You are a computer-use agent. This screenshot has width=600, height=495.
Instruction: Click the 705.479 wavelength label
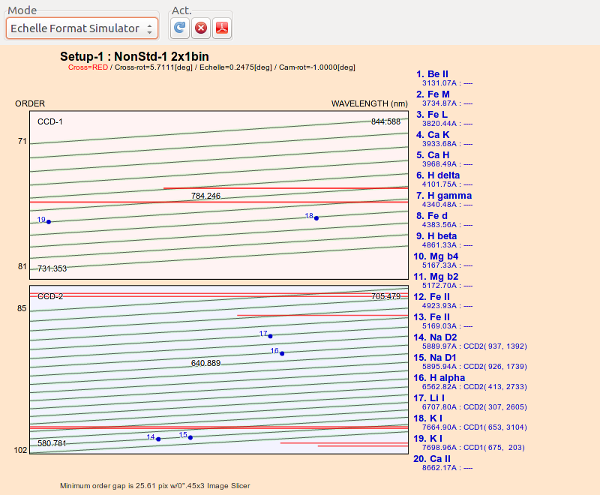pos(386,296)
